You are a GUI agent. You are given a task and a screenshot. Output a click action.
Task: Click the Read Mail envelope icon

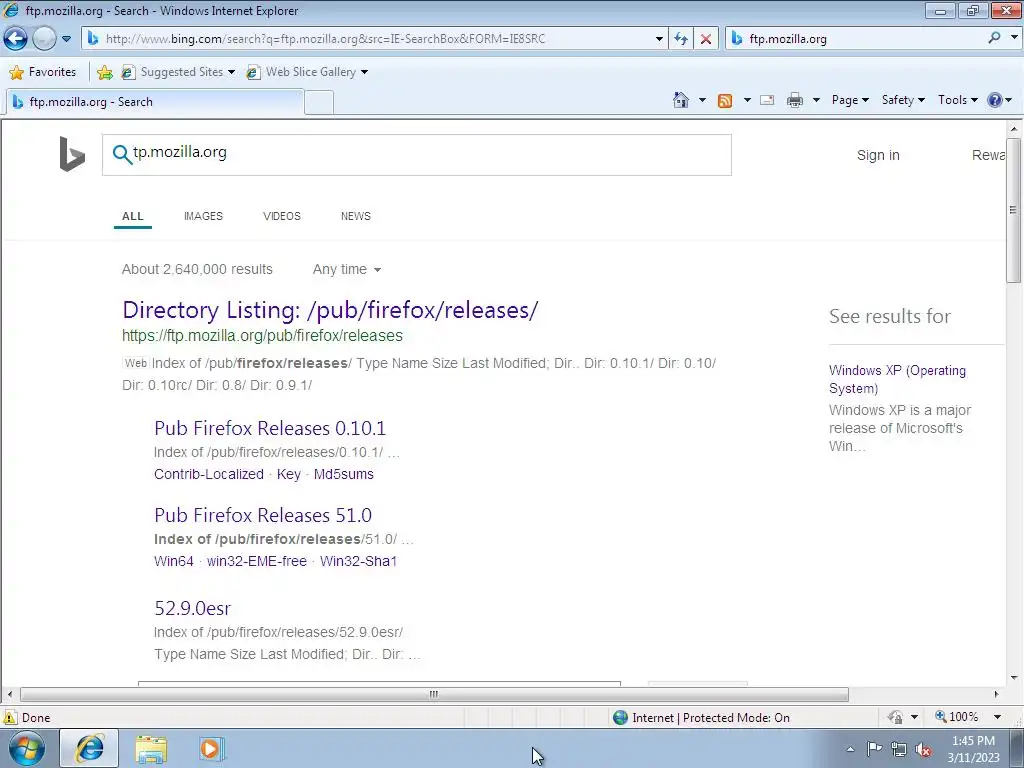click(x=767, y=100)
